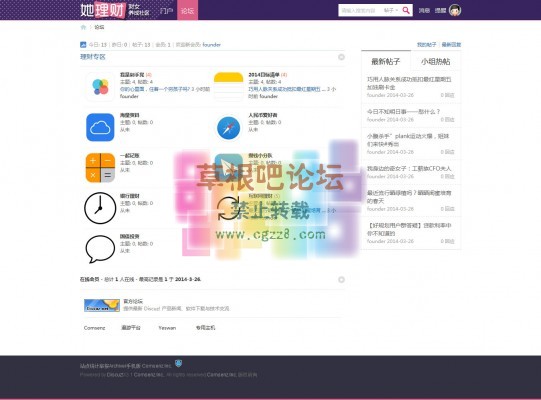Open the founder new member link
This screenshot has width=541, height=400.
pyautogui.click(x=212, y=45)
